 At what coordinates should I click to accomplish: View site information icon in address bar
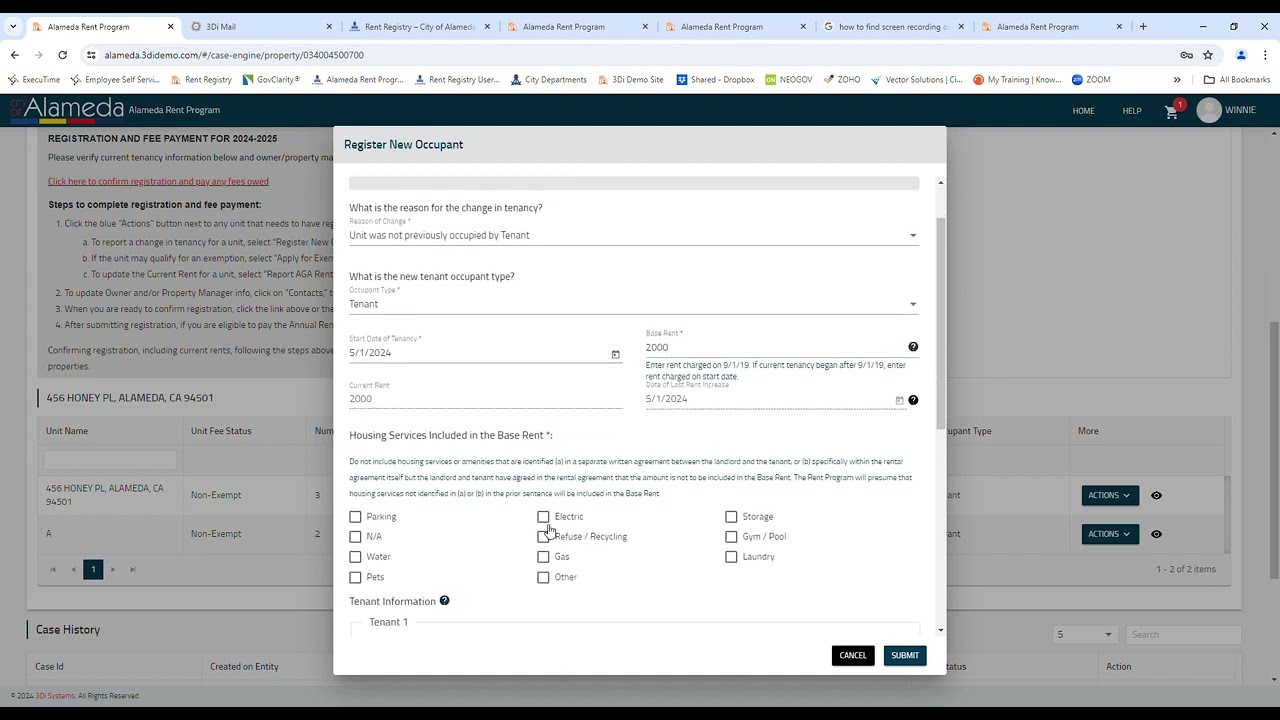coord(91,55)
